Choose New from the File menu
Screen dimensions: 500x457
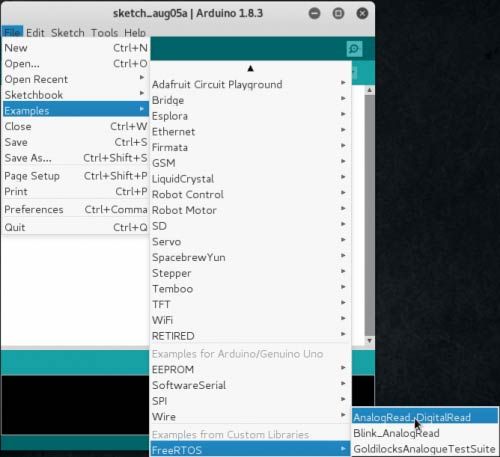pos(76,48)
